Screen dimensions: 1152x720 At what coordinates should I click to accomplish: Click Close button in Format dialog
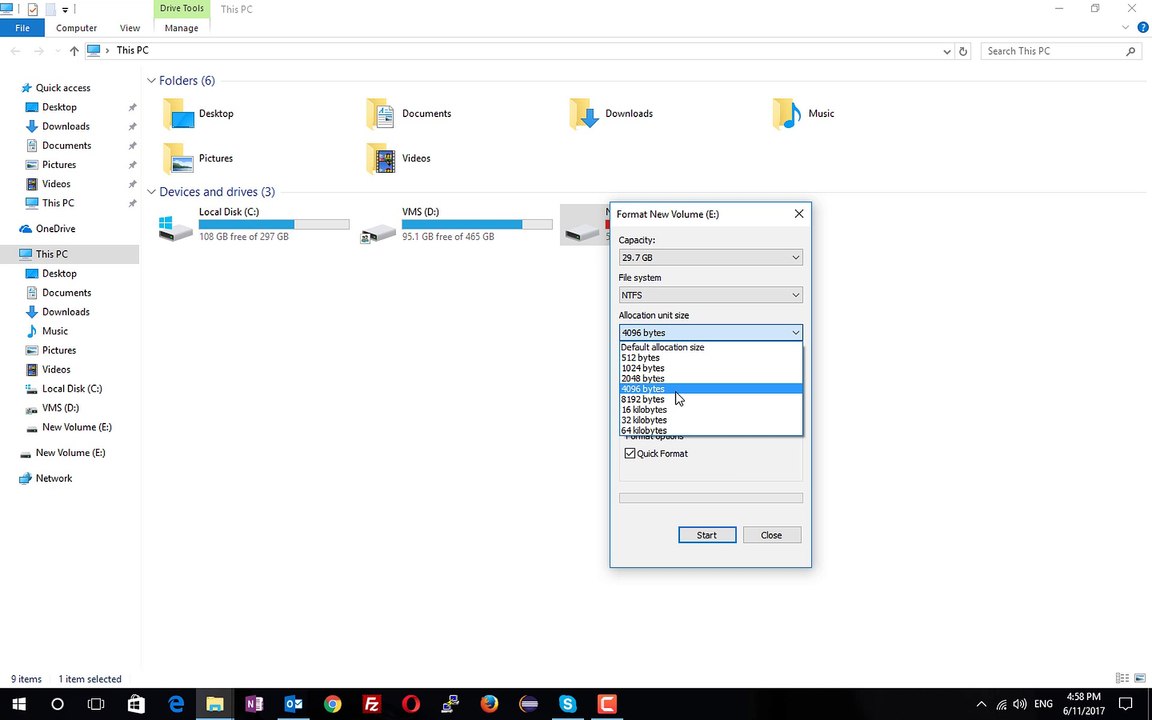pyautogui.click(x=771, y=535)
